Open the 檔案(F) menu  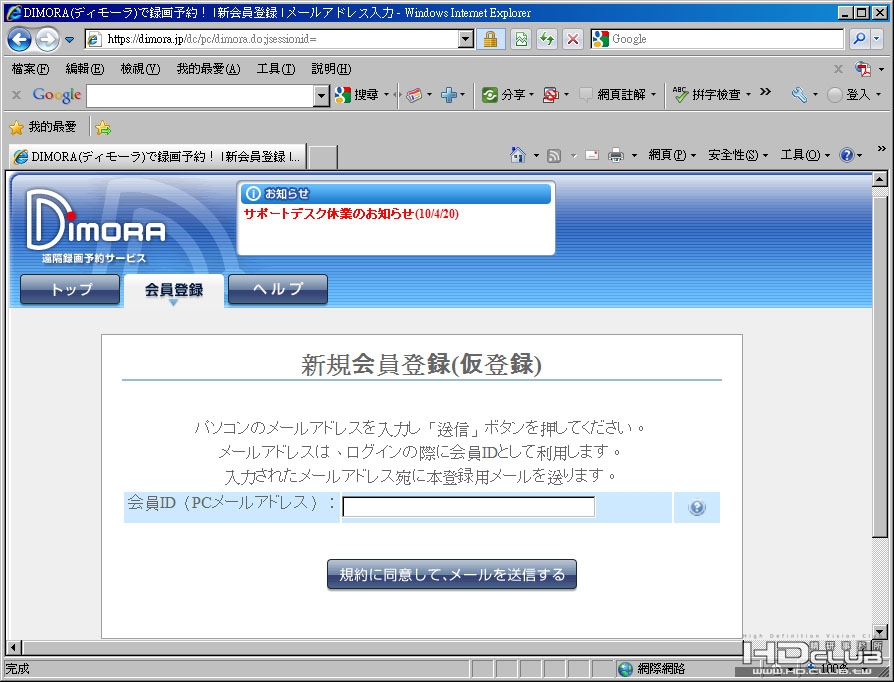pyautogui.click(x=30, y=69)
